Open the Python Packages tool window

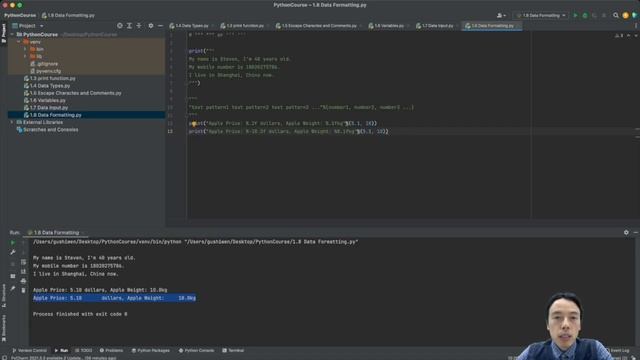151,350
